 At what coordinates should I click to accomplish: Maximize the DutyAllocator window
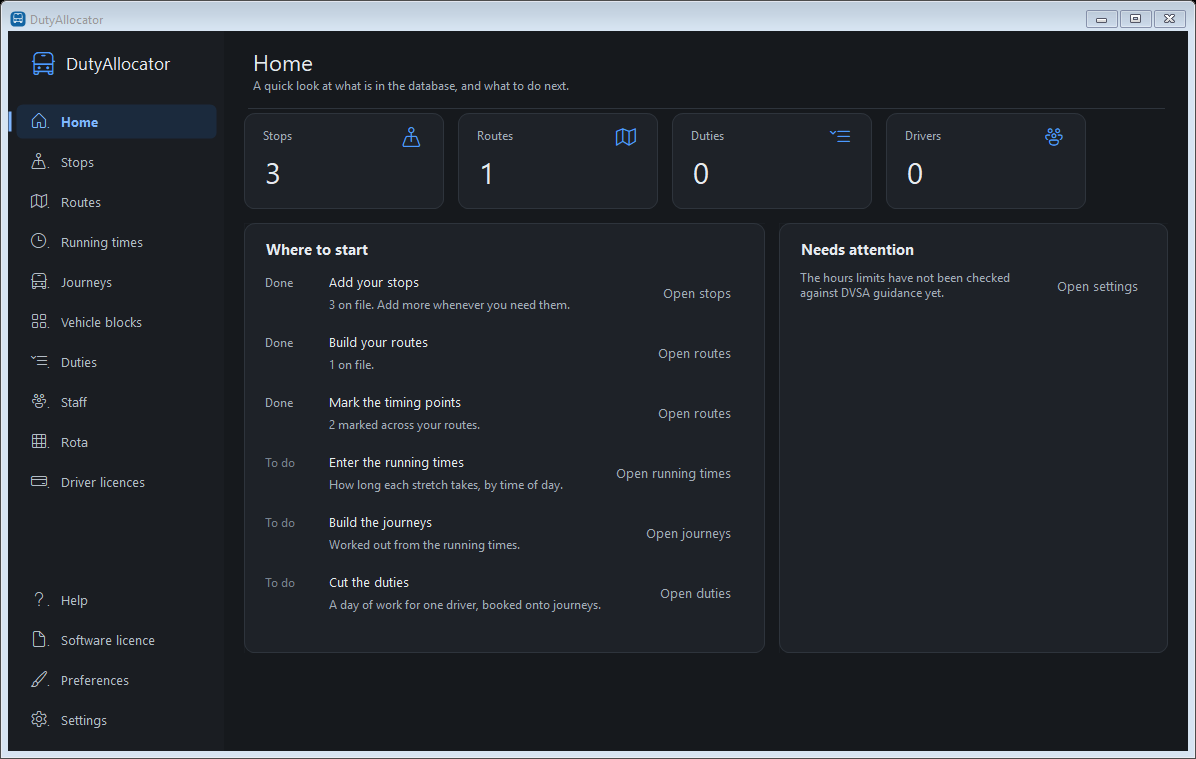pos(1136,19)
